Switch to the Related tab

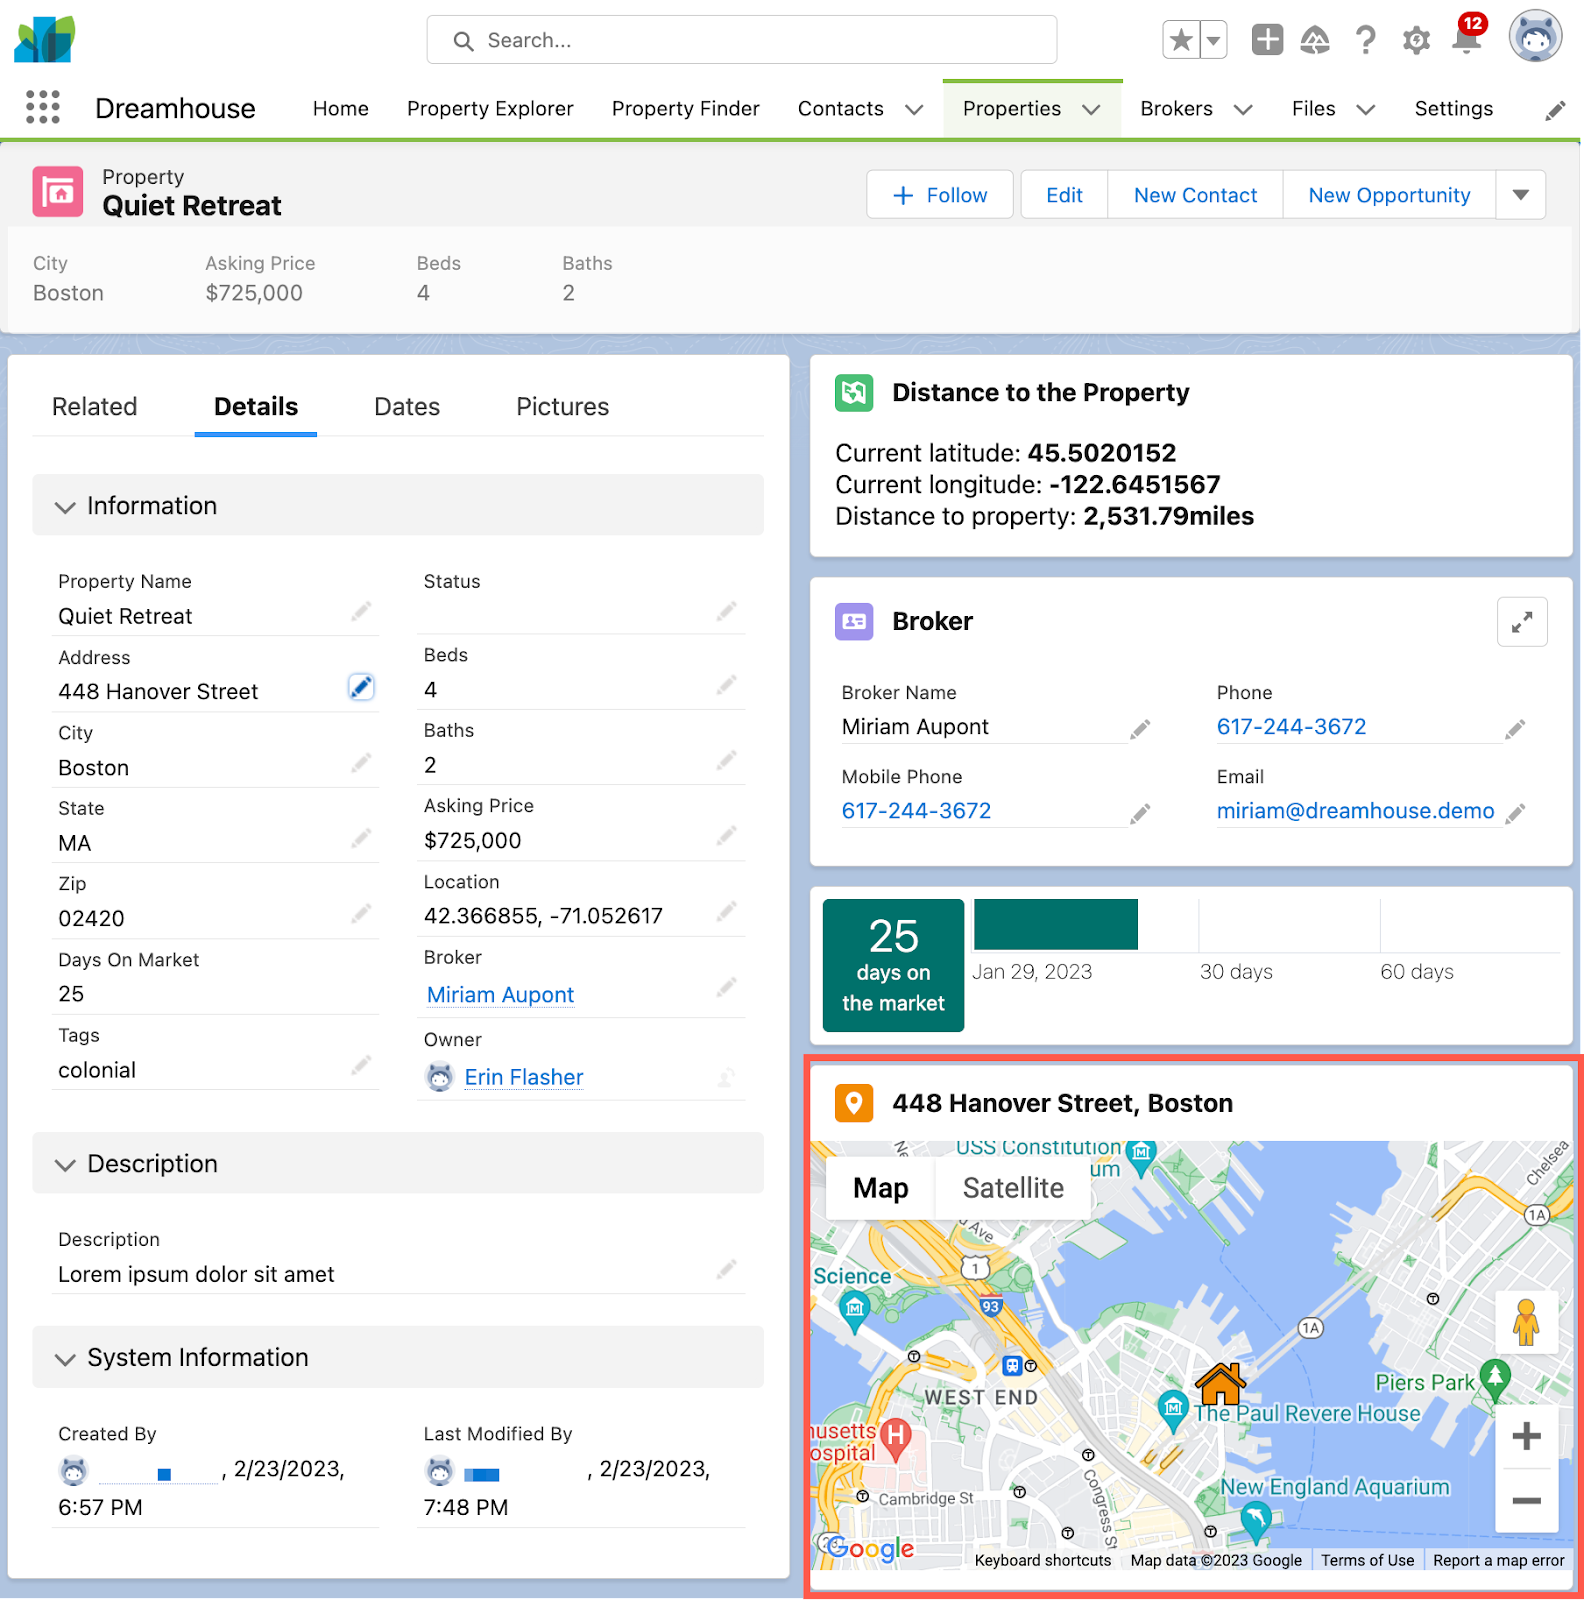tap(94, 406)
